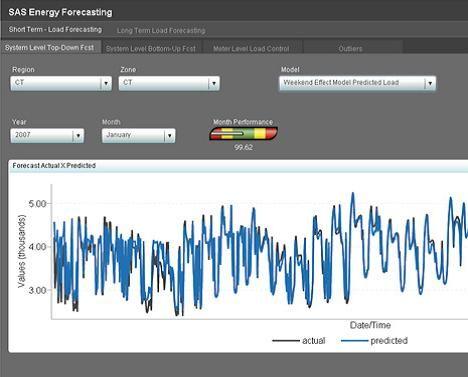Click the Month field showing January
The image size is (468, 377).
(x=138, y=135)
